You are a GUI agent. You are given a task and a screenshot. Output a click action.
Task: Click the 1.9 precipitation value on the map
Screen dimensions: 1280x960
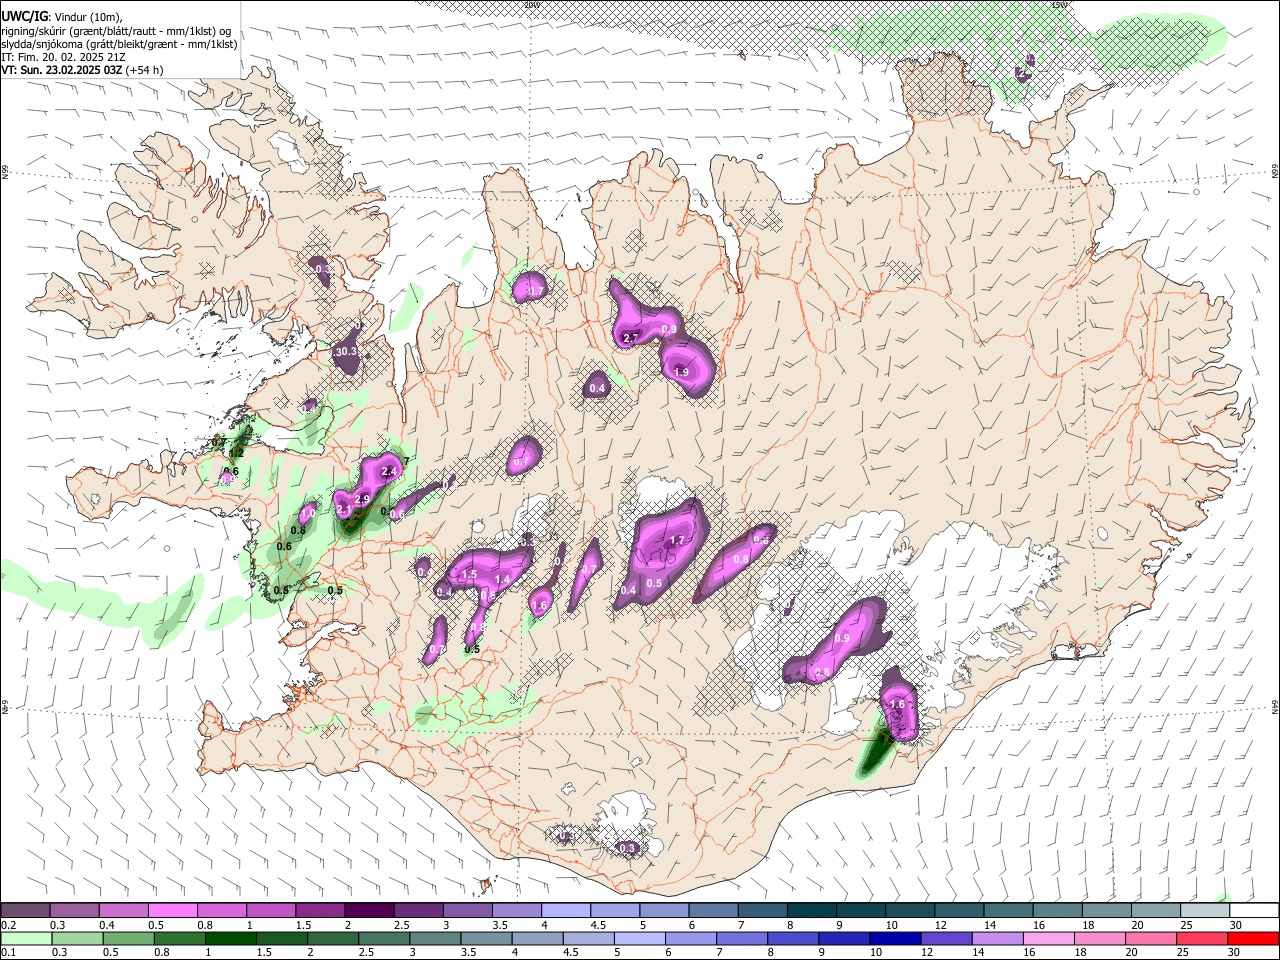pyautogui.click(x=681, y=372)
